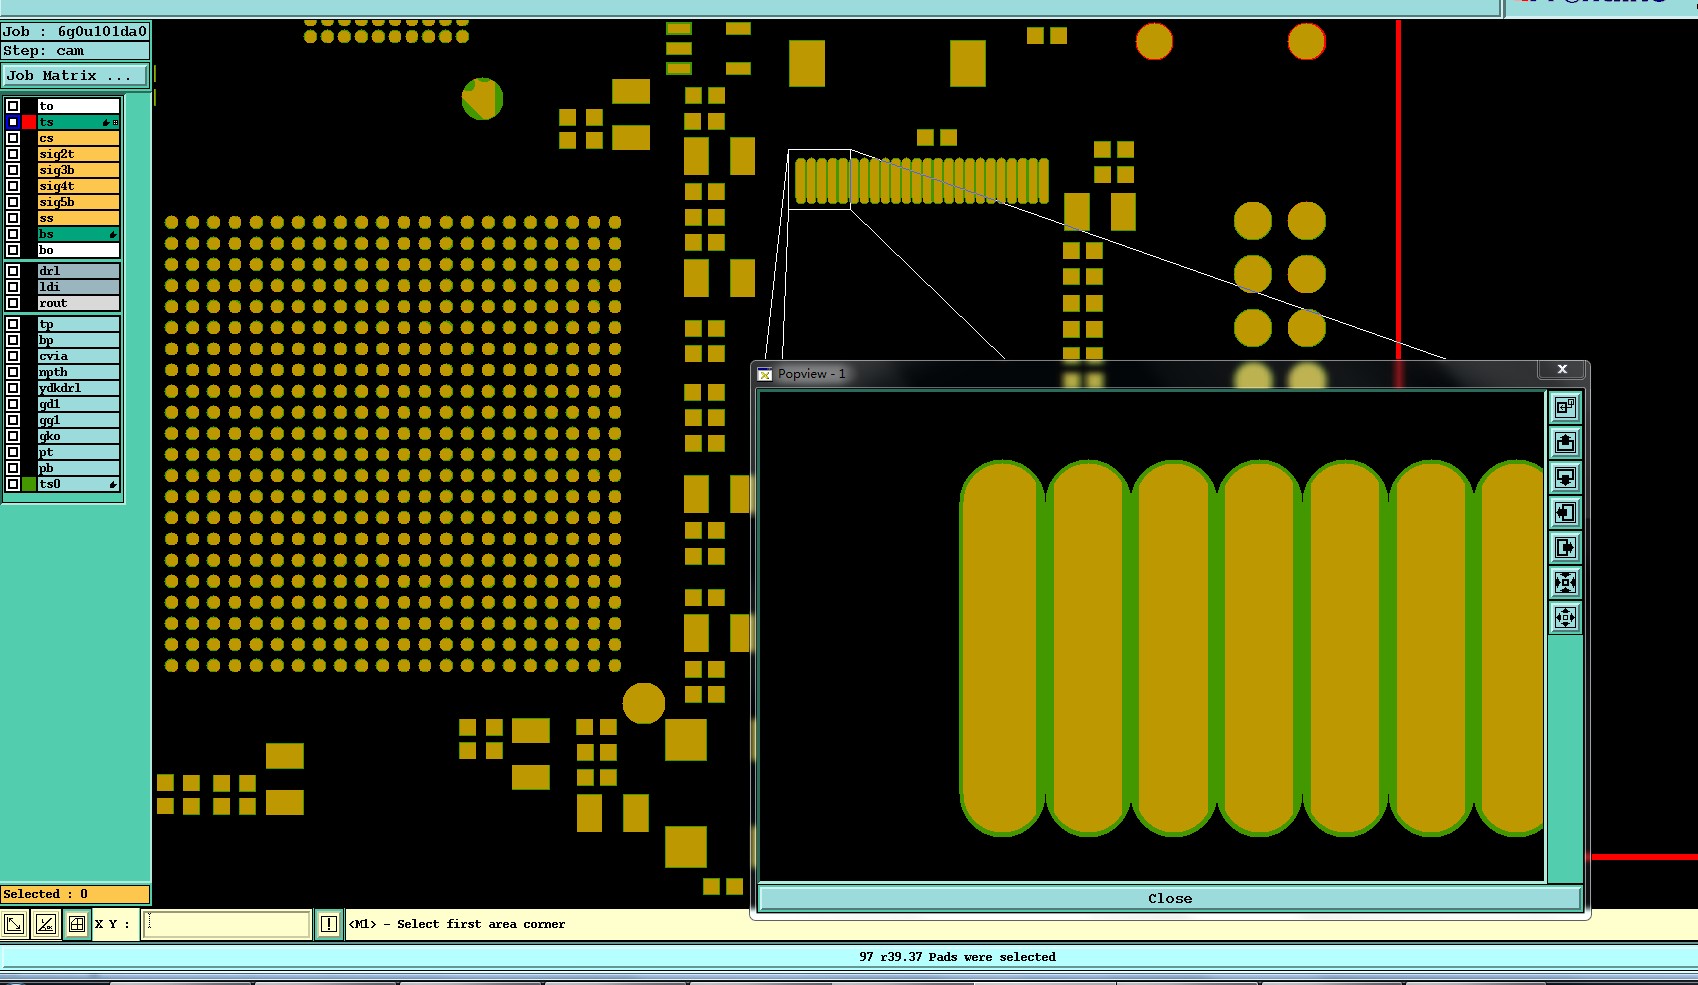Select the sig4t layer row

click(78, 186)
